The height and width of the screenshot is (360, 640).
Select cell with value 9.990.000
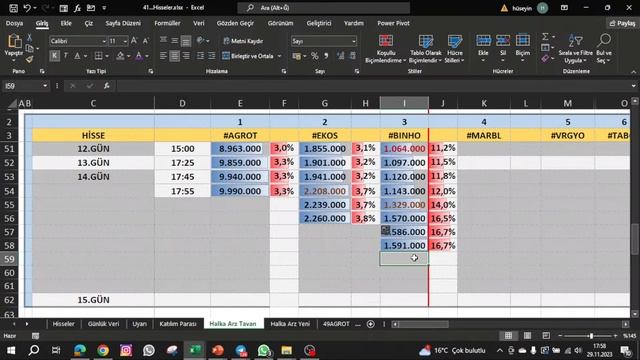pyautogui.click(x=240, y=191)
